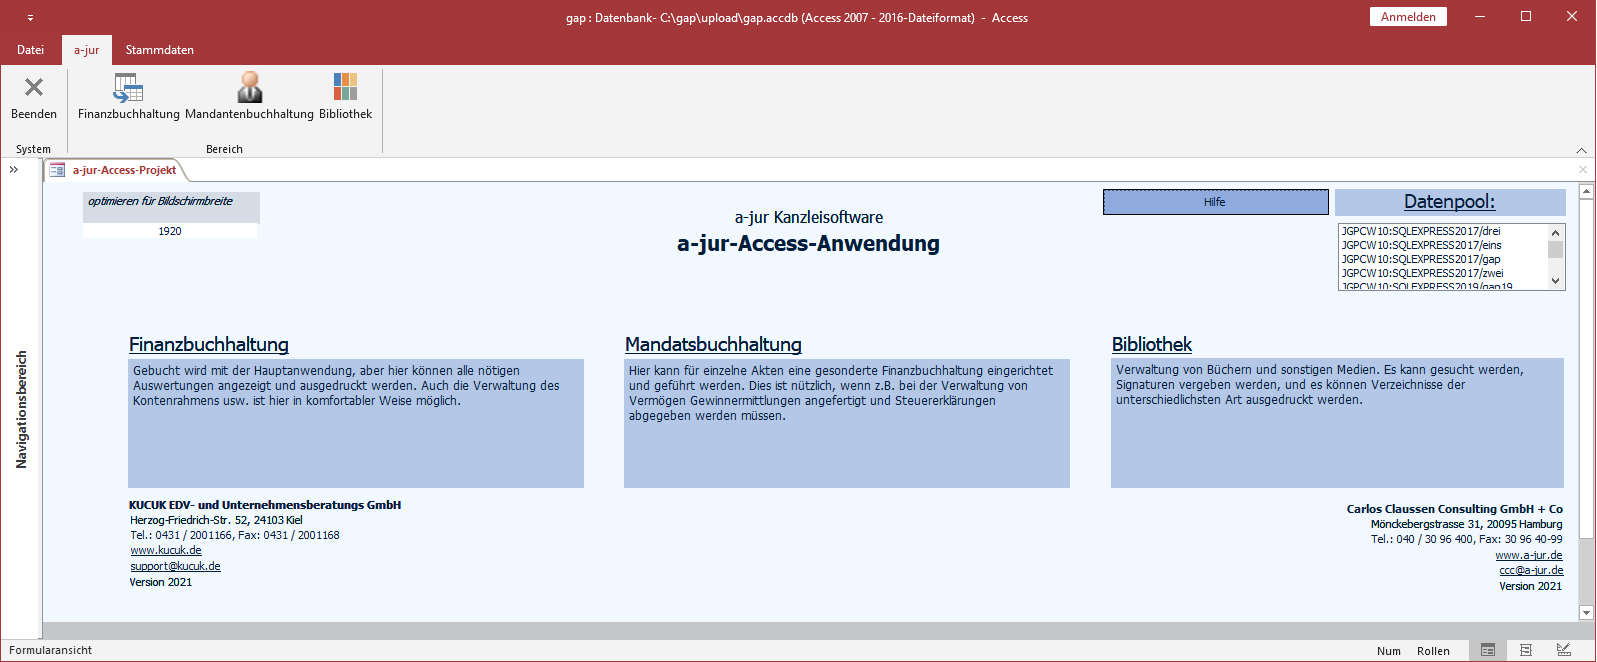1597x662 pixels.
Task: Click the Datenpool heading
Action: click(x=1450, y=202)
